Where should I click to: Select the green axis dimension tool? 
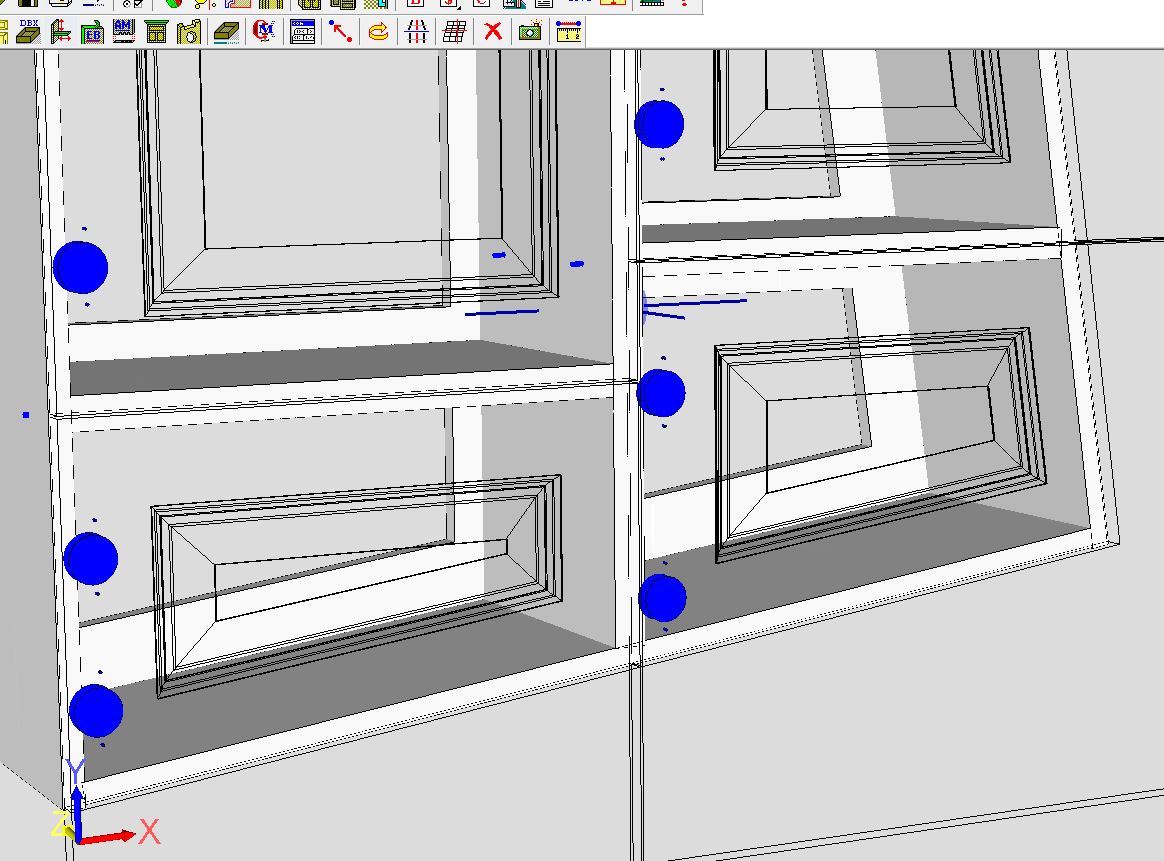(60, 31)
